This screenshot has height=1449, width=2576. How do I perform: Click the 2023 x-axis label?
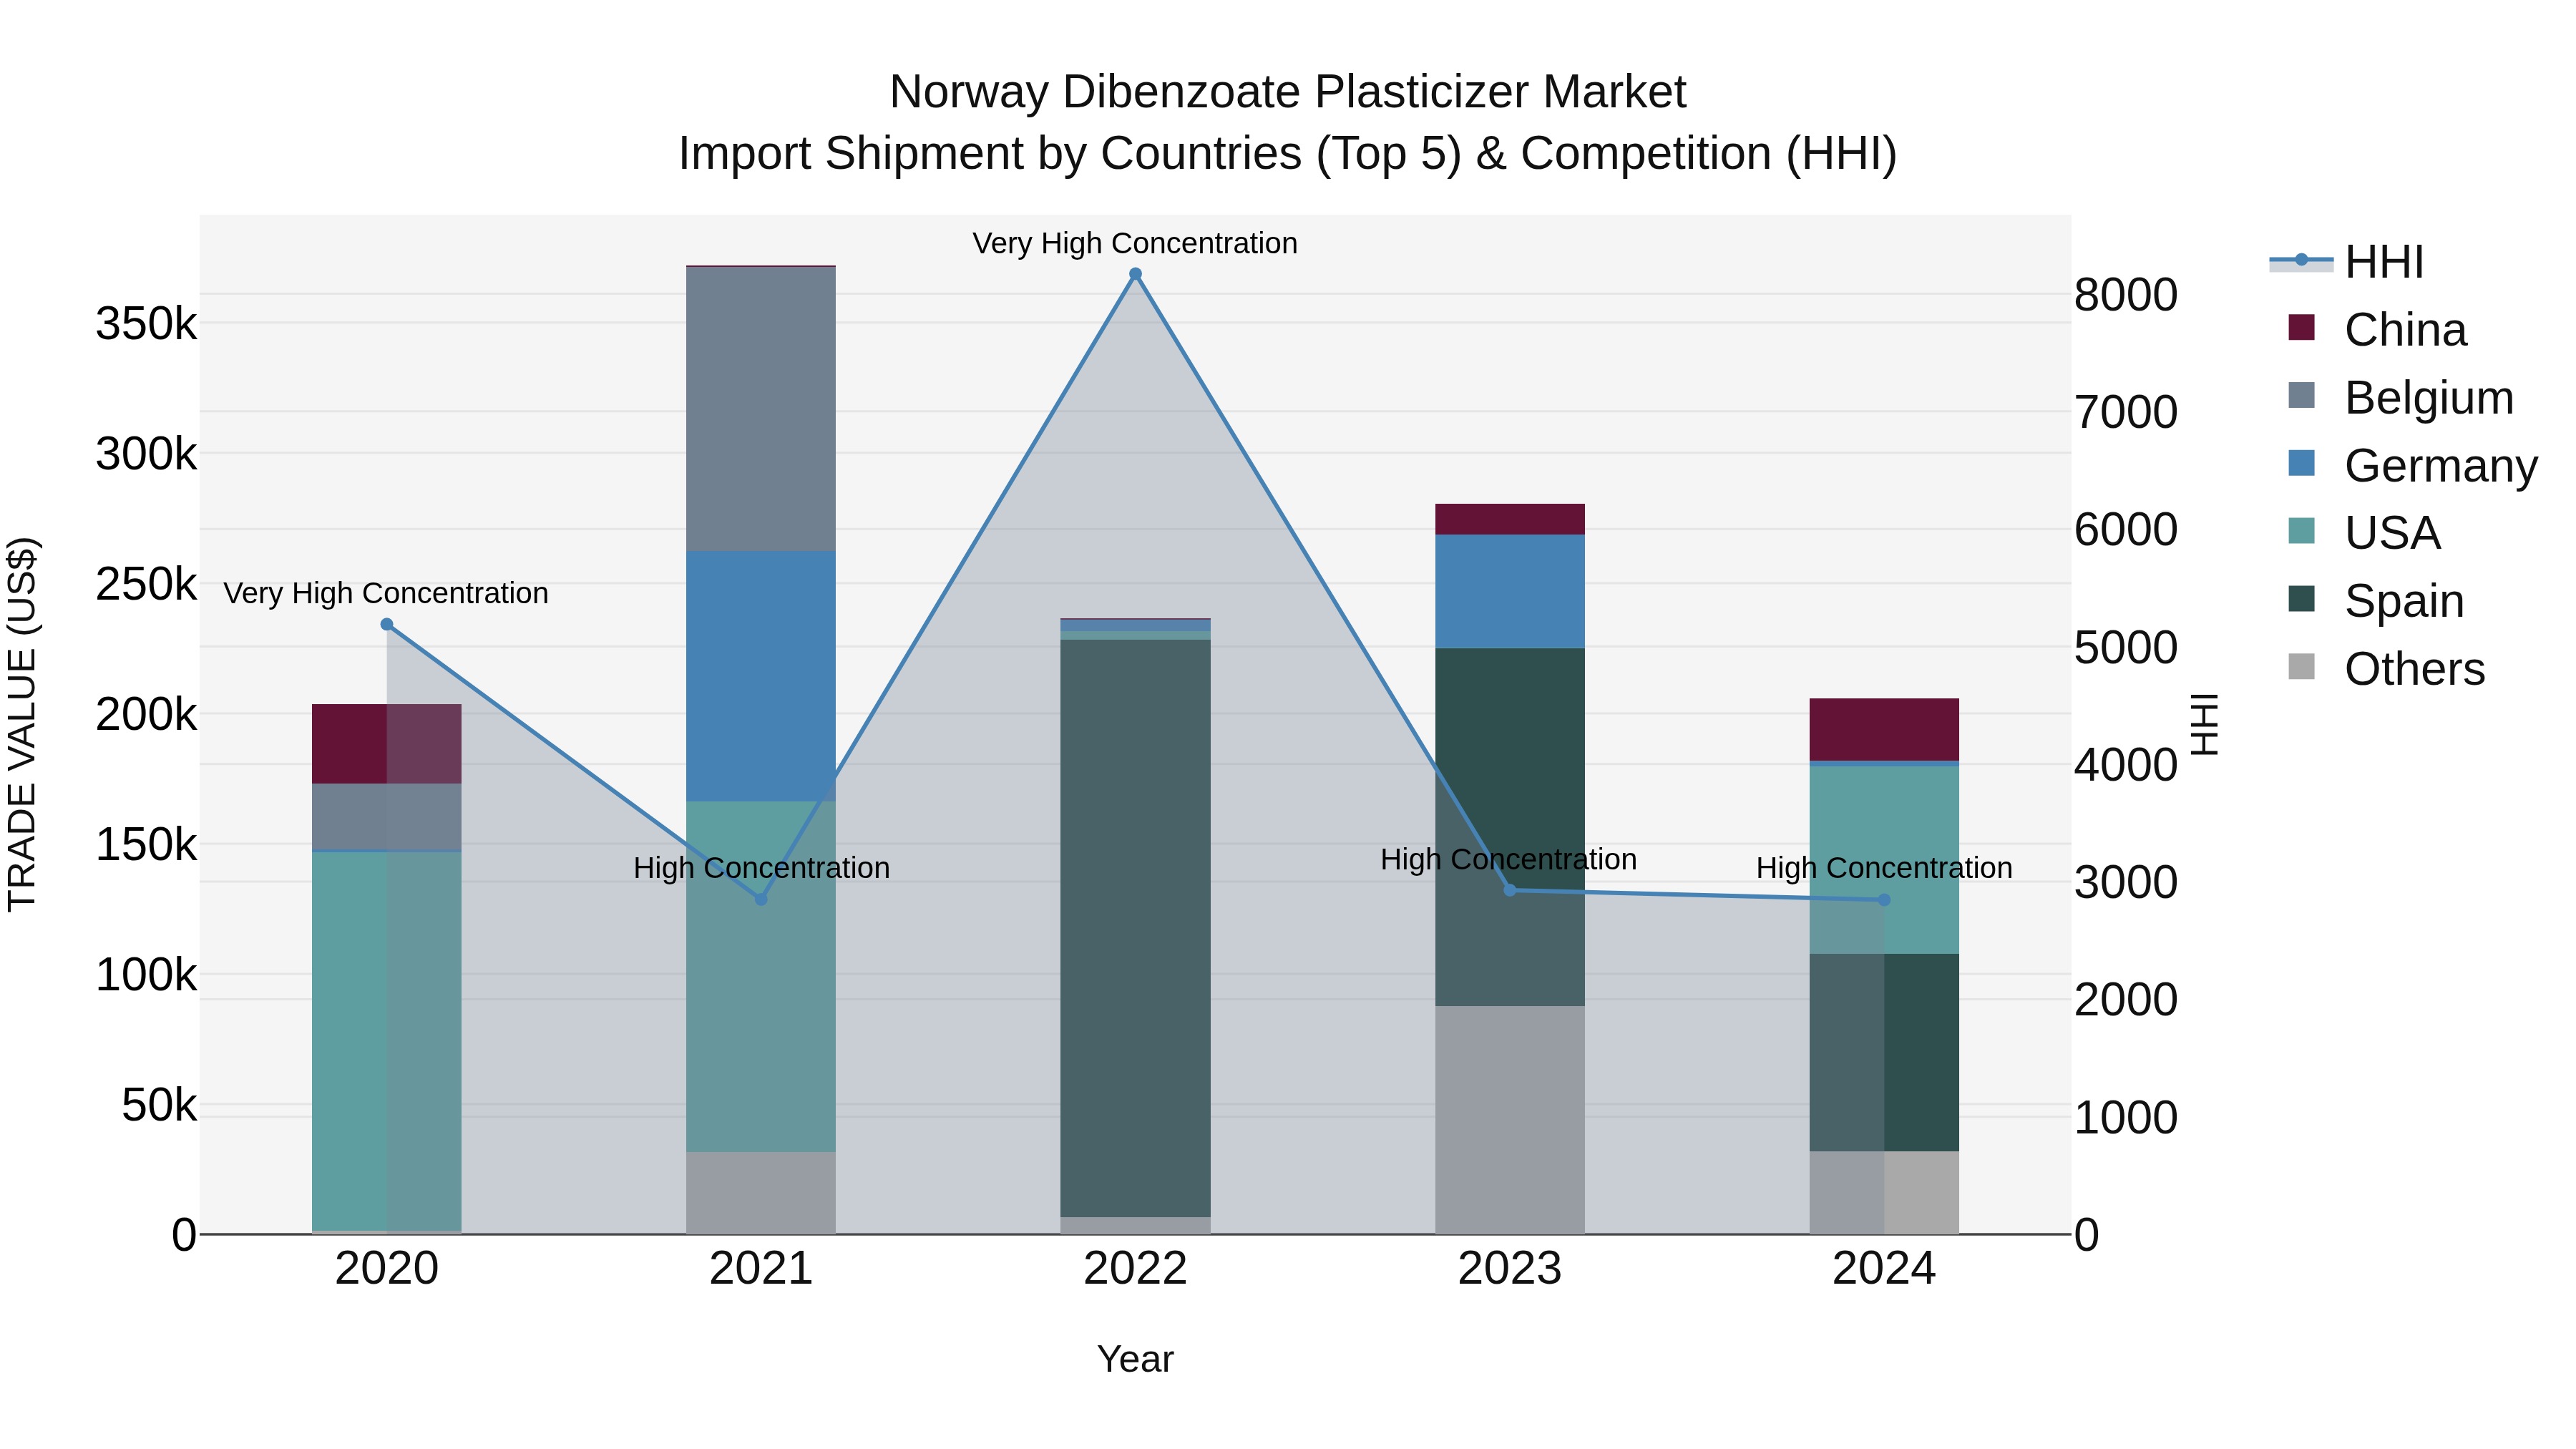[1510, 1269]
